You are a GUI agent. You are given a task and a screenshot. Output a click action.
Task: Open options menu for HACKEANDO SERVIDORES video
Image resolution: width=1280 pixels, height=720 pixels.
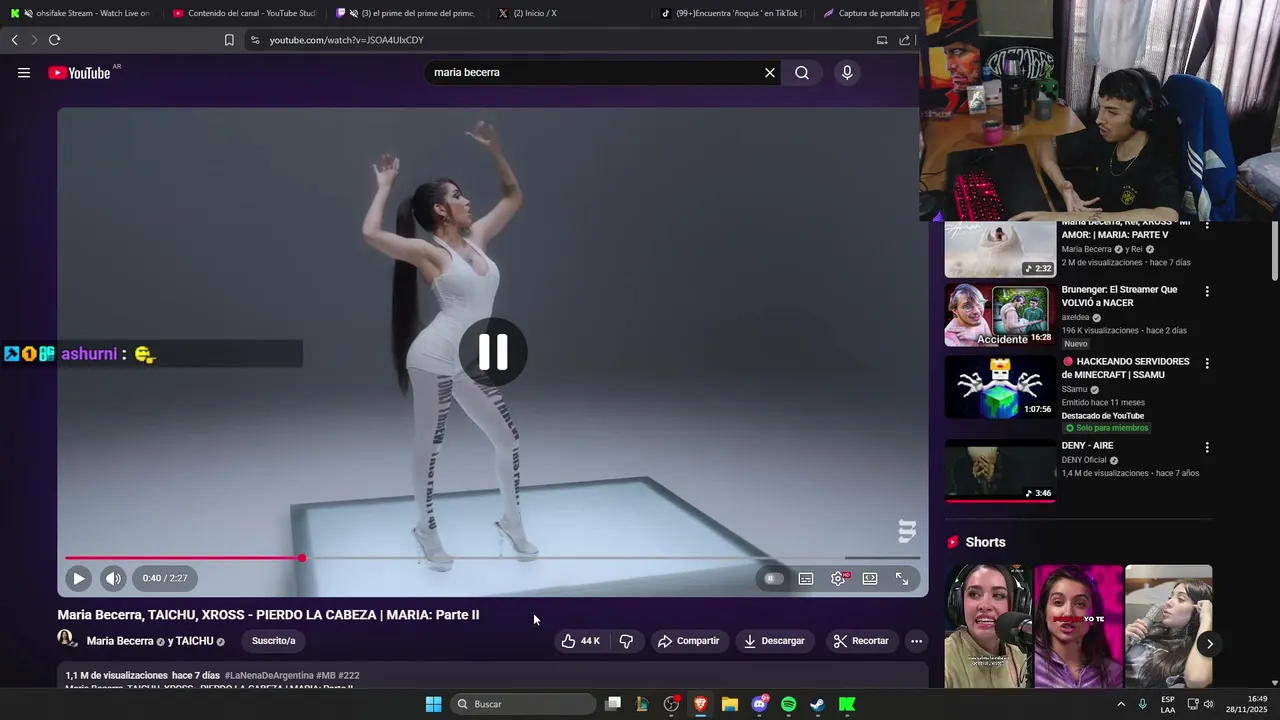[x=1207, y=363]
